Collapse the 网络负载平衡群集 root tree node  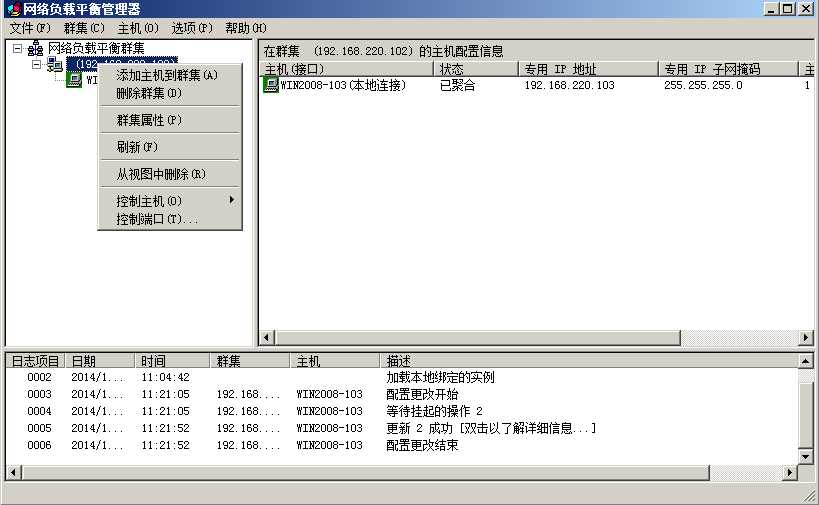pyautogui.click(x=17, y=49)
